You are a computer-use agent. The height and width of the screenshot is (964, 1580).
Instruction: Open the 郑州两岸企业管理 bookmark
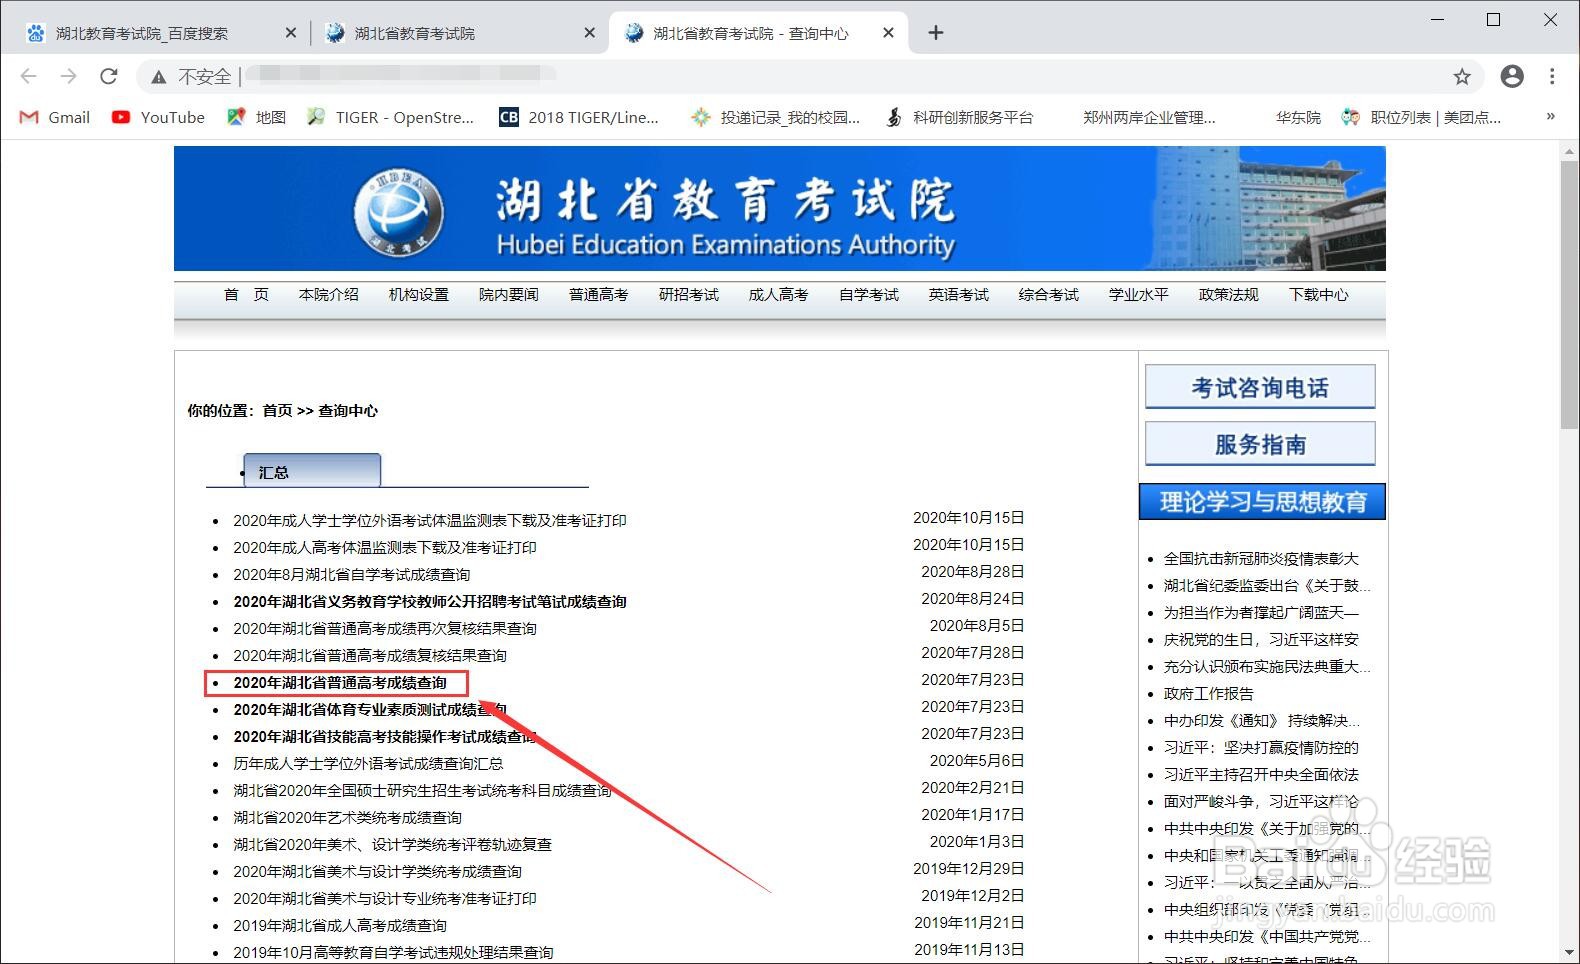pyautogui.click(x=1149, y=117)
